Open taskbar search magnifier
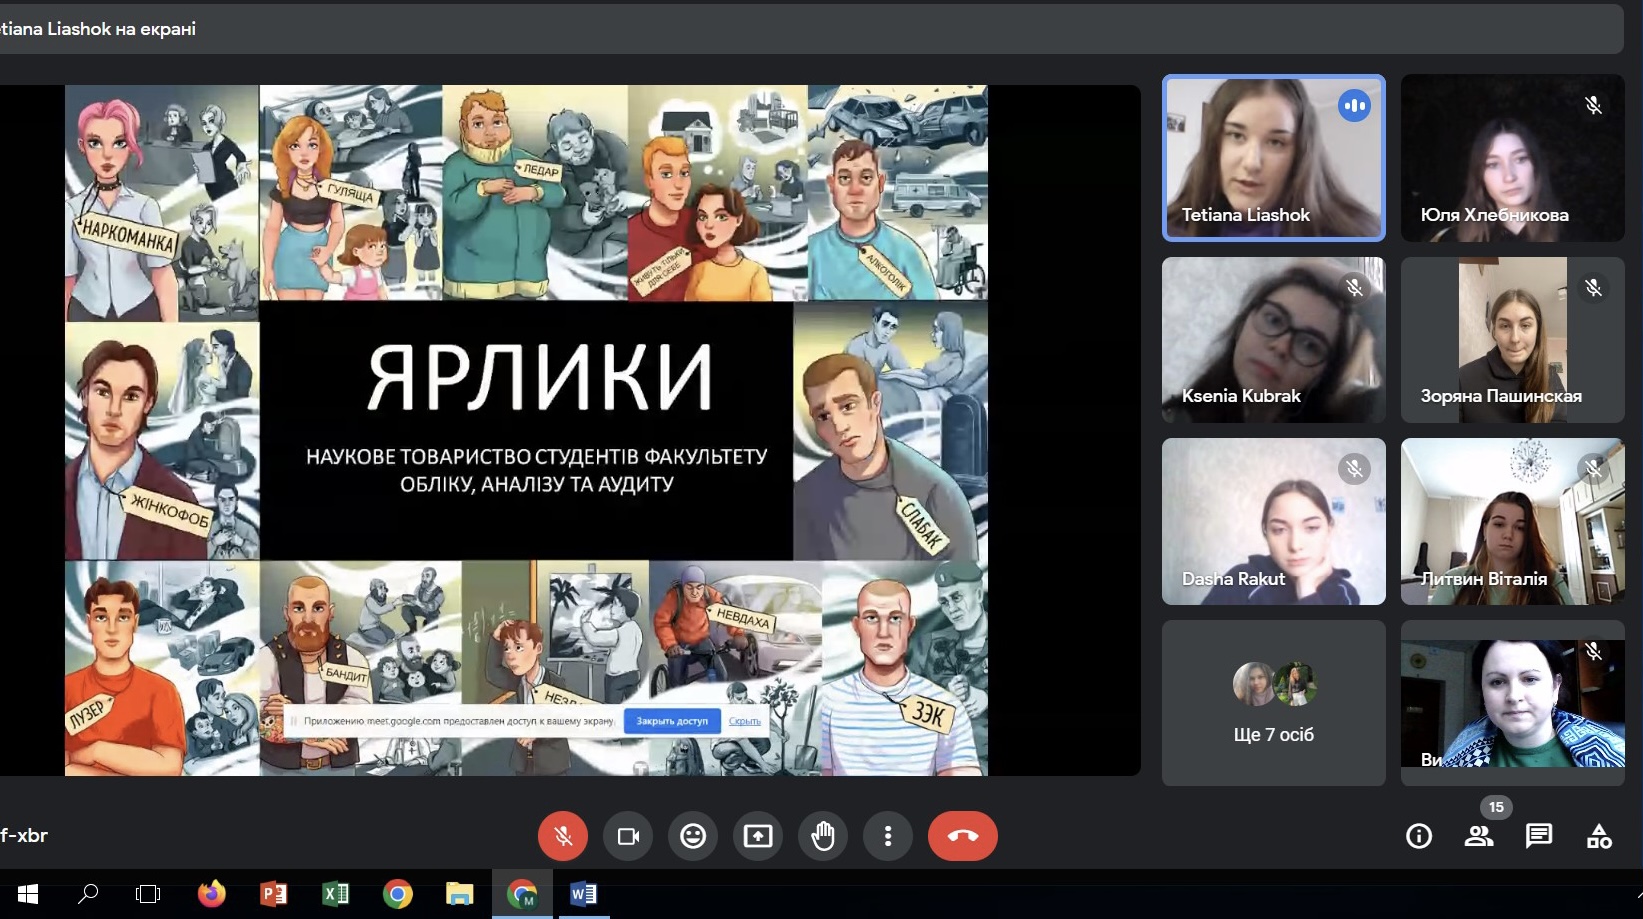This screenshot has height=919, width=1643. click(88, 894)
